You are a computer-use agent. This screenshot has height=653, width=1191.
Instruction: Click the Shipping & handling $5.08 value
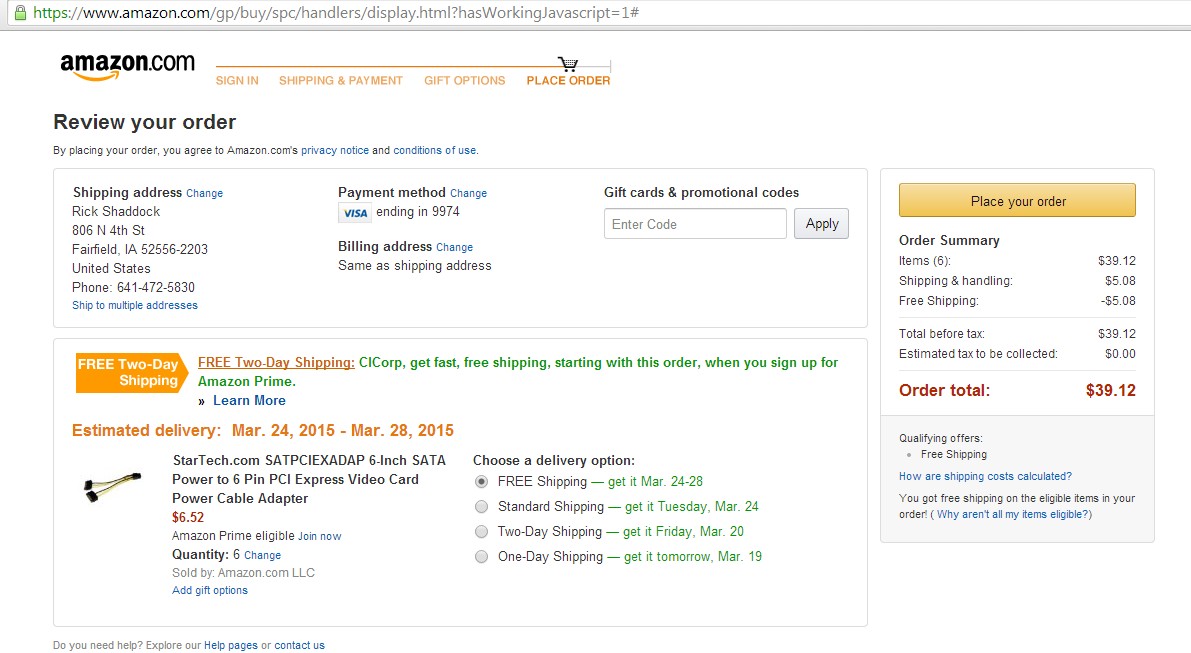click(x=1120, y=281)
